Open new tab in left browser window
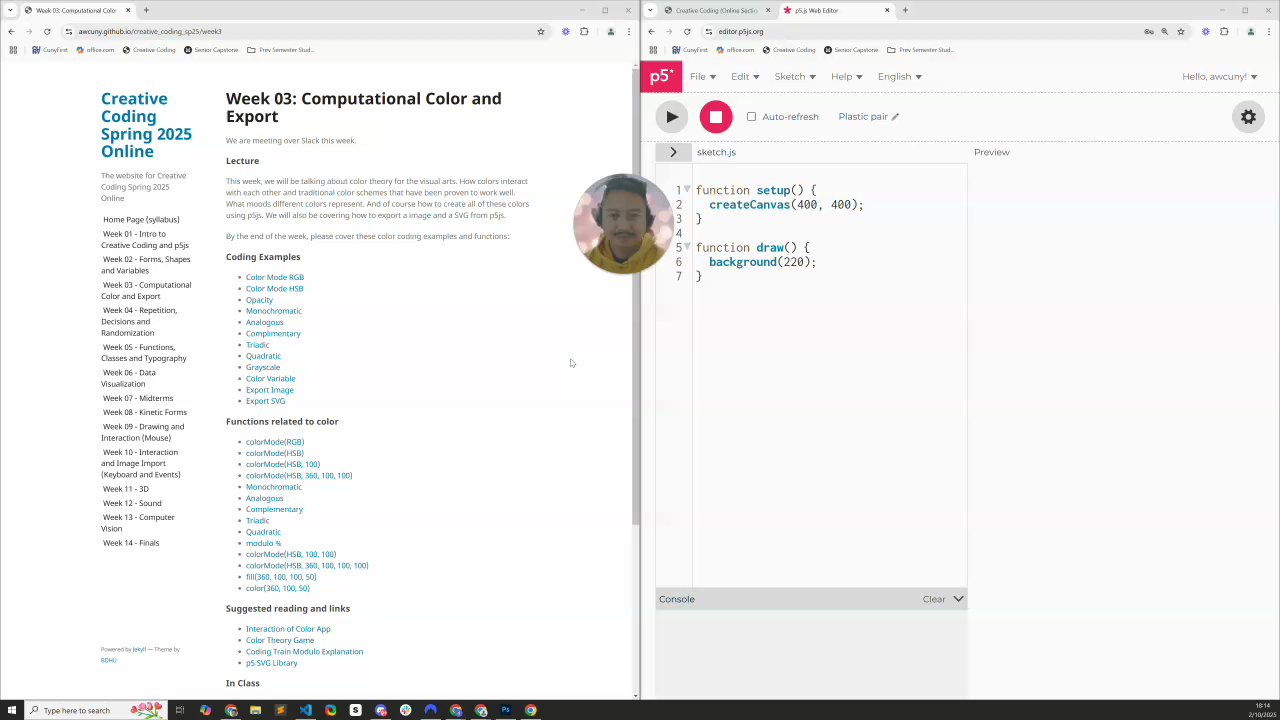This screenshot has width=1280, height=720. point(146,10)
